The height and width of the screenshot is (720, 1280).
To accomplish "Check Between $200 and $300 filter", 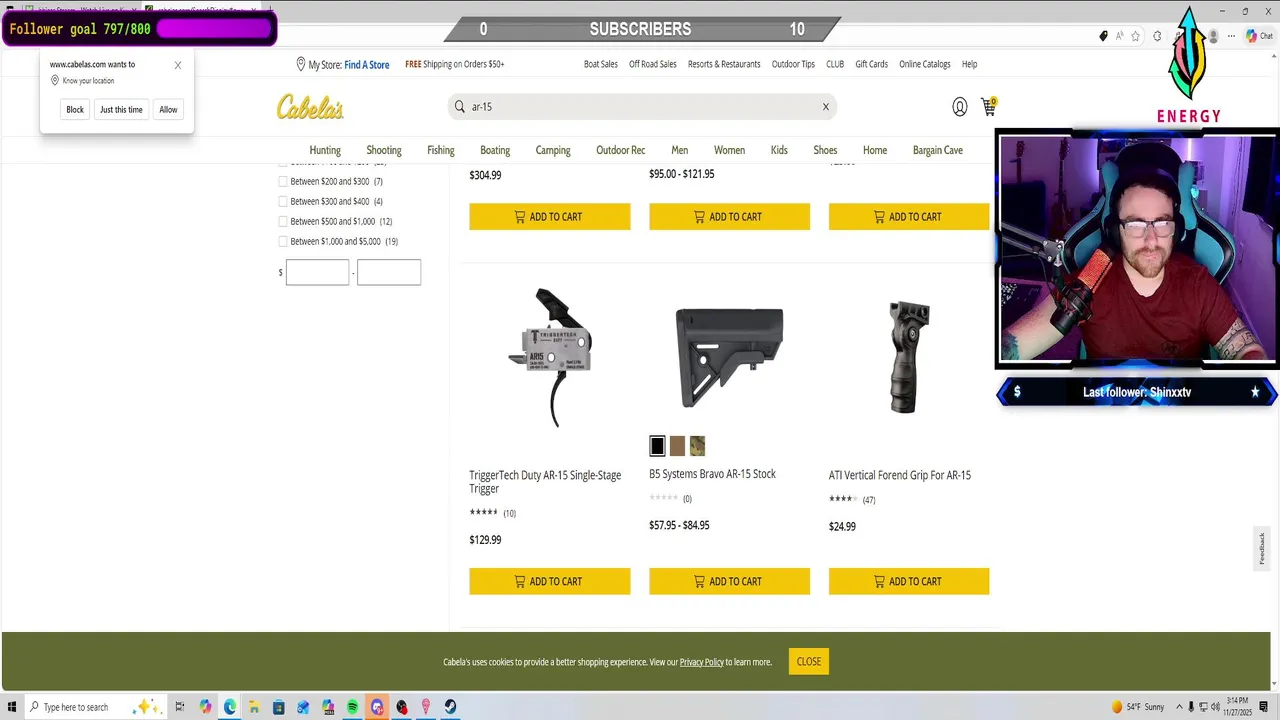I will 283,181.
